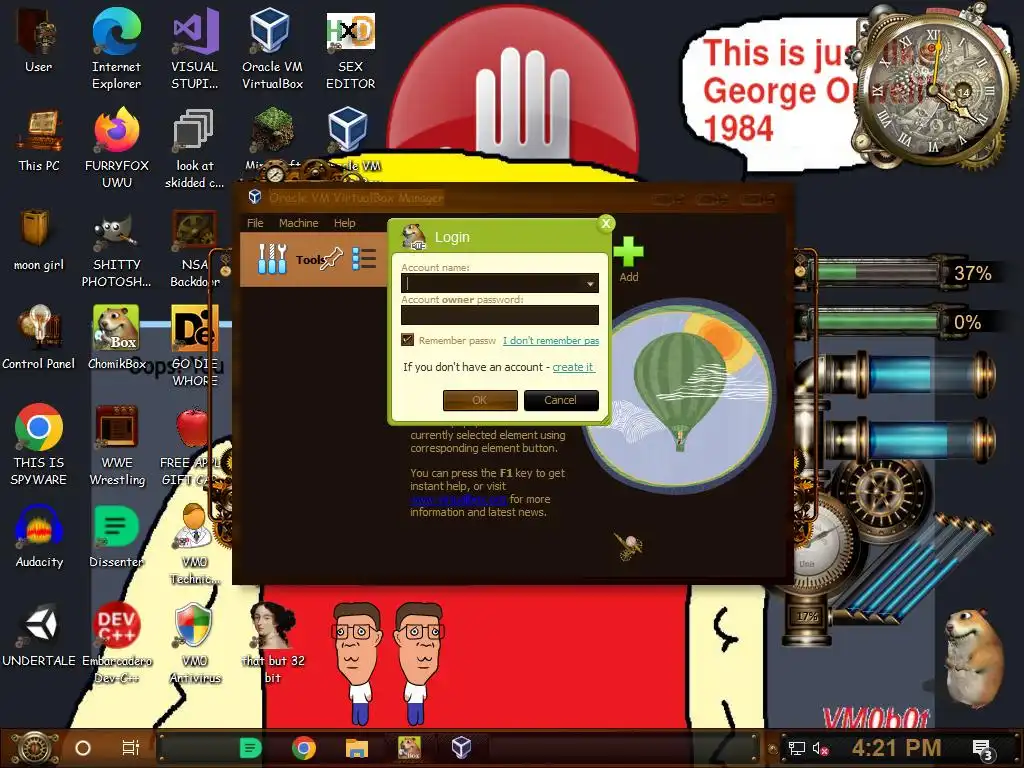Switch to ChomikBox taskbar icon
Image resolution: width=1024 pixels, height=768 pixels.
409,748
